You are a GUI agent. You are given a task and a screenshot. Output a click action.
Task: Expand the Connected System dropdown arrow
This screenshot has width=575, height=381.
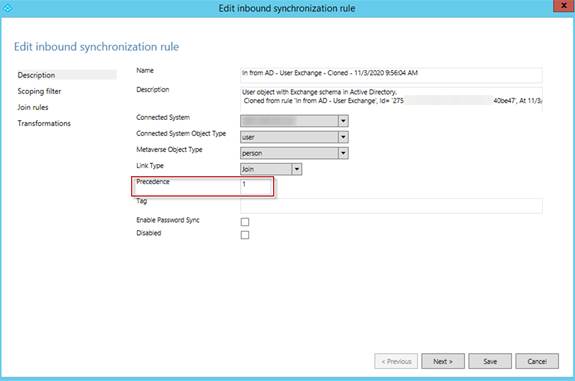pos(343,121)
